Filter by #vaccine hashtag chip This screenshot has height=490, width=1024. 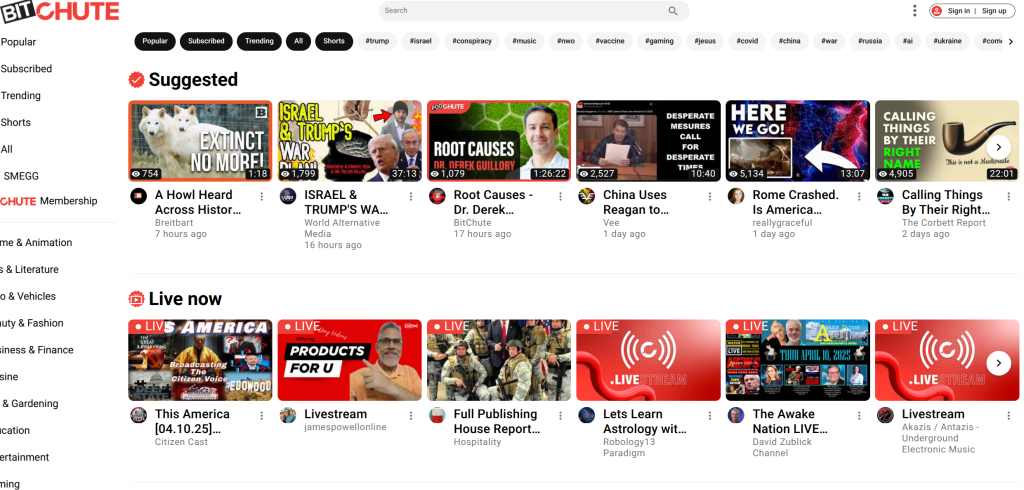coord(609,41)
